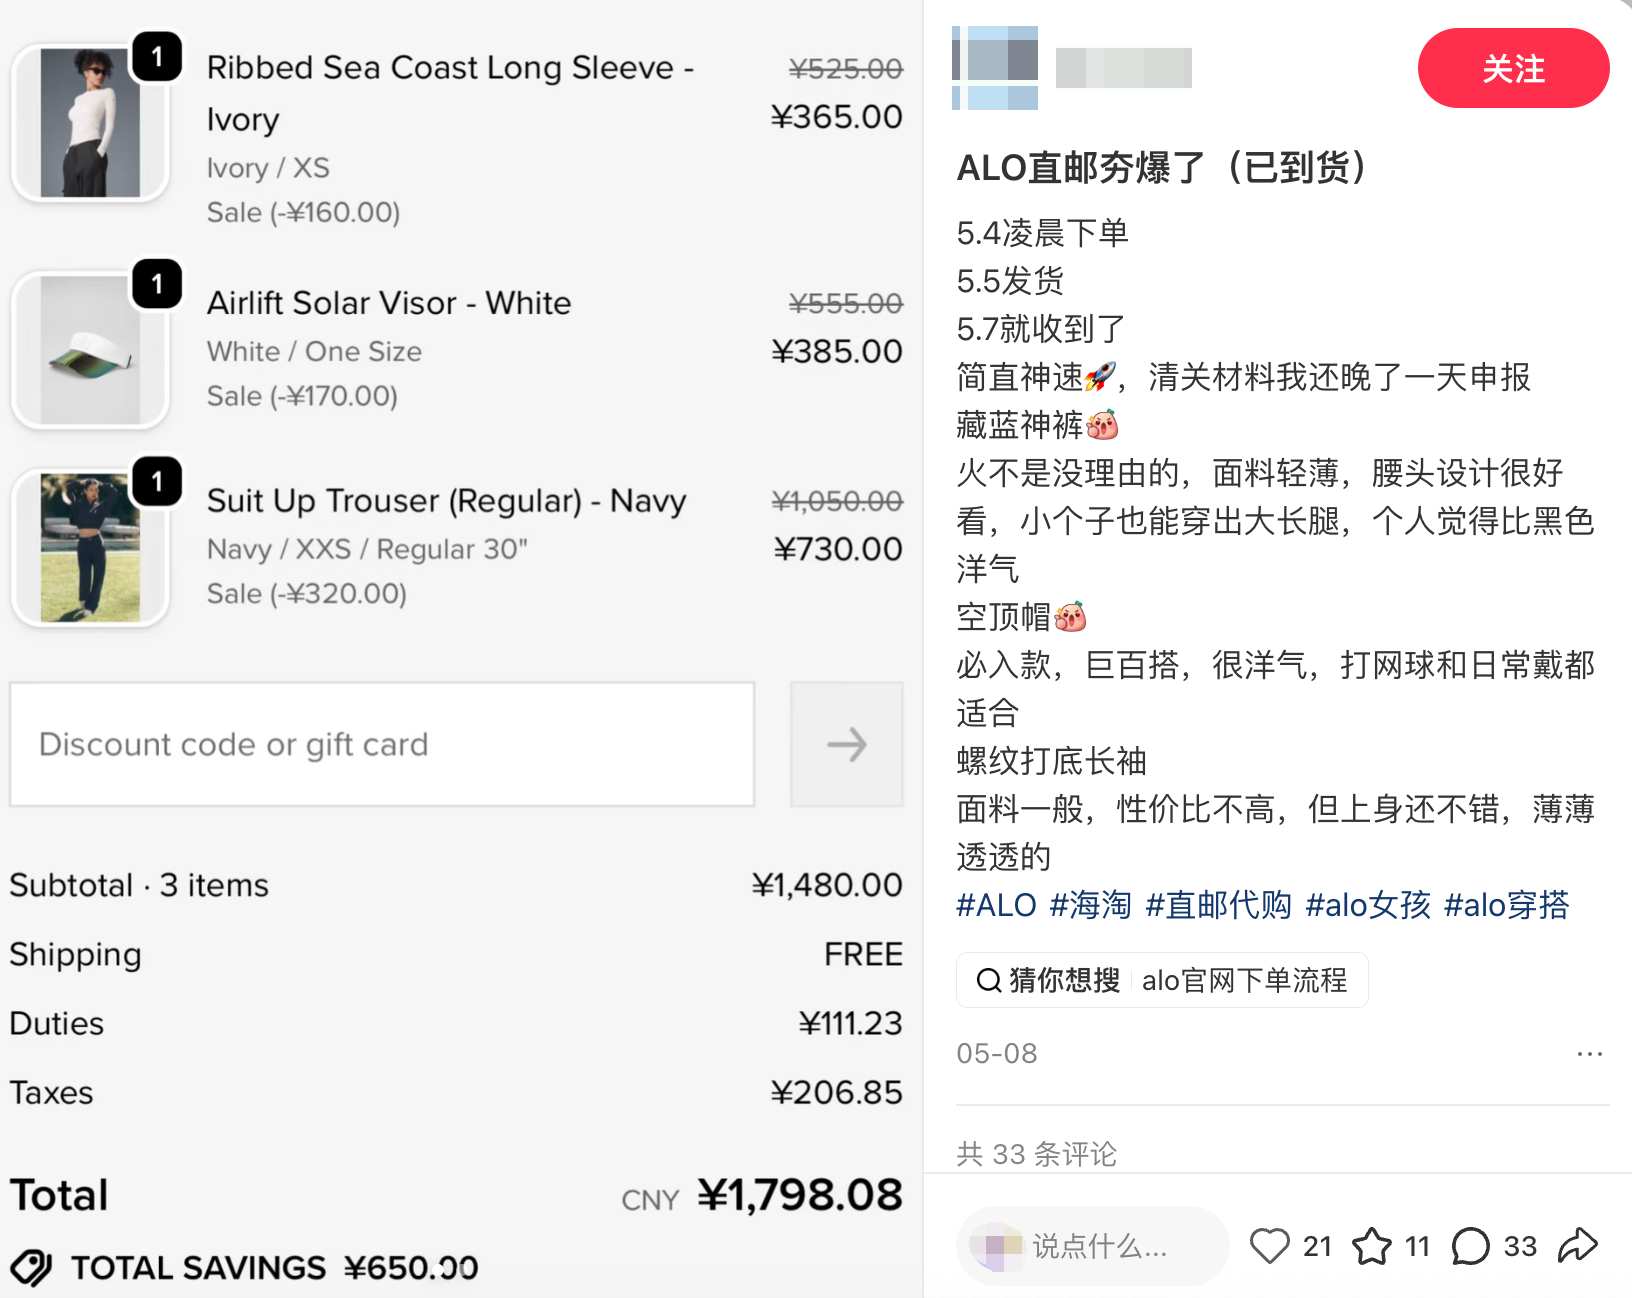The height and width of the screenshot is (1298, 1632).
Task: Submit discount code with arrow button
Action: pos(846,744)
